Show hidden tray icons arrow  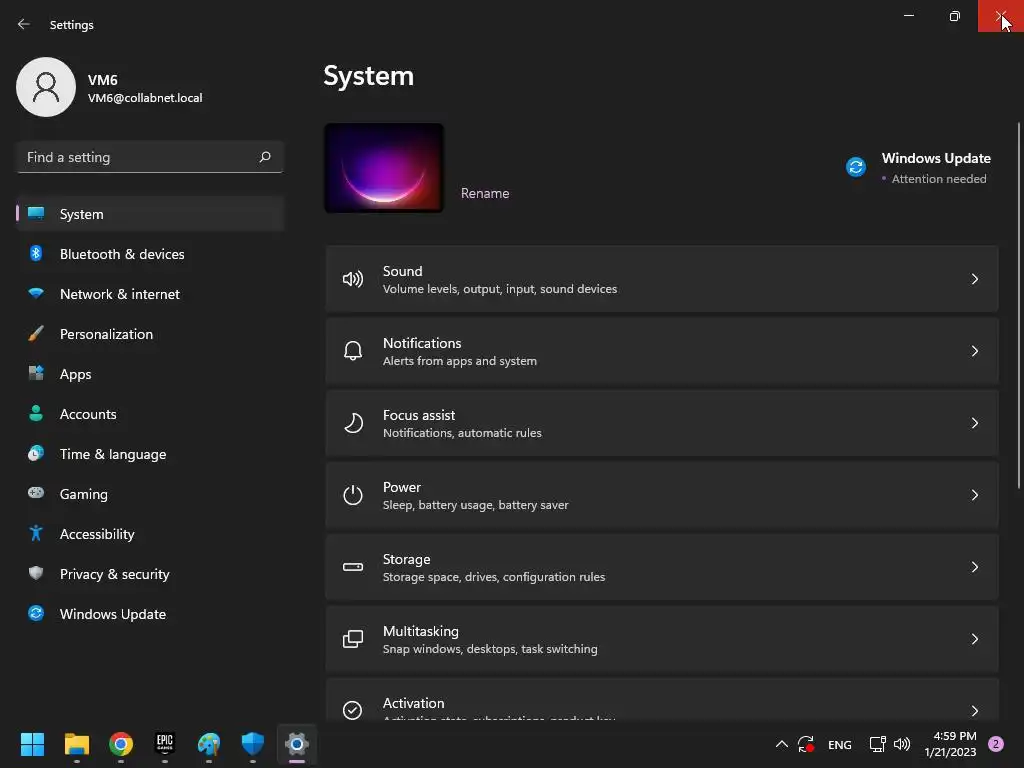pyautogui.click(x=781, y=744)
